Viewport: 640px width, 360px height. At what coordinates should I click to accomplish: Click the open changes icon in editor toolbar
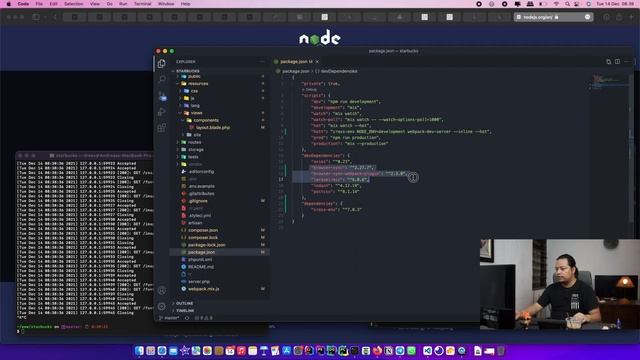pyautogui.click(x=608, y=62)
